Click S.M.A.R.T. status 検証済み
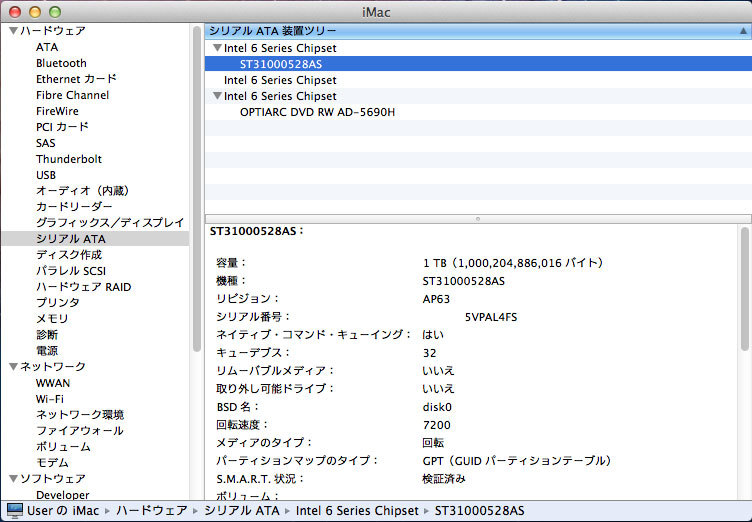The width and height of the screenshot is (752, 522). click(444, 479)
